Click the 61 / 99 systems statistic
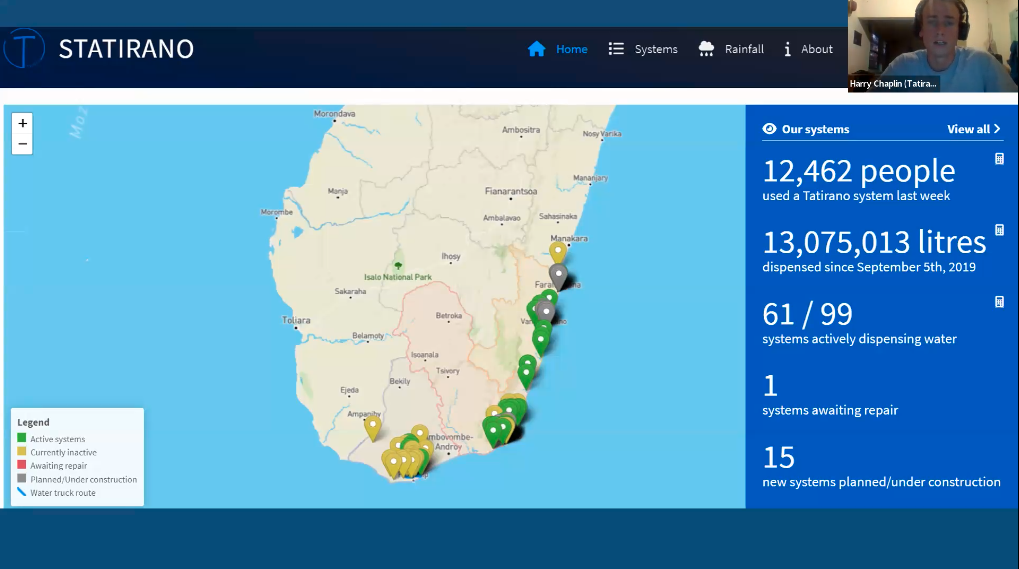1019x569 pixels. point(807,314)
